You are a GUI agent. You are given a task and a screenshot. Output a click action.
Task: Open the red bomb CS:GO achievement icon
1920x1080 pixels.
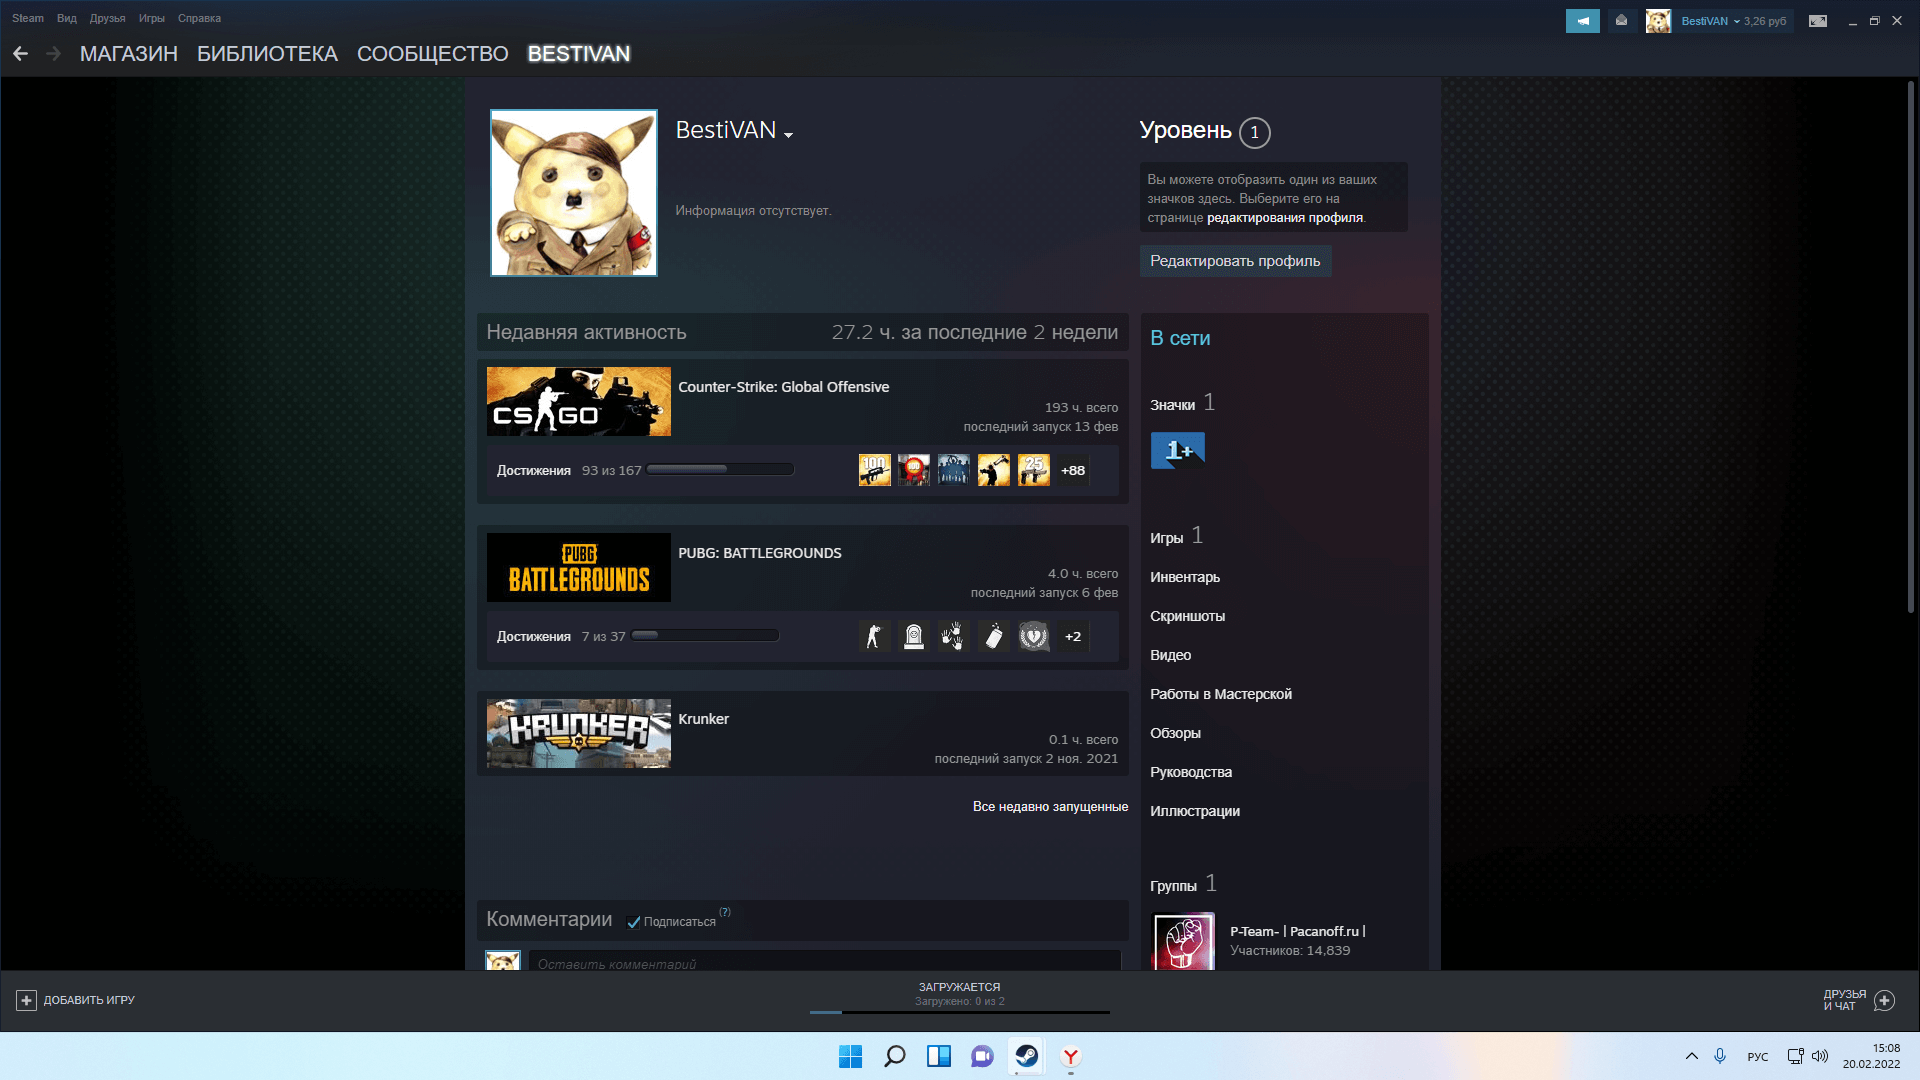[x=914, y=470]
